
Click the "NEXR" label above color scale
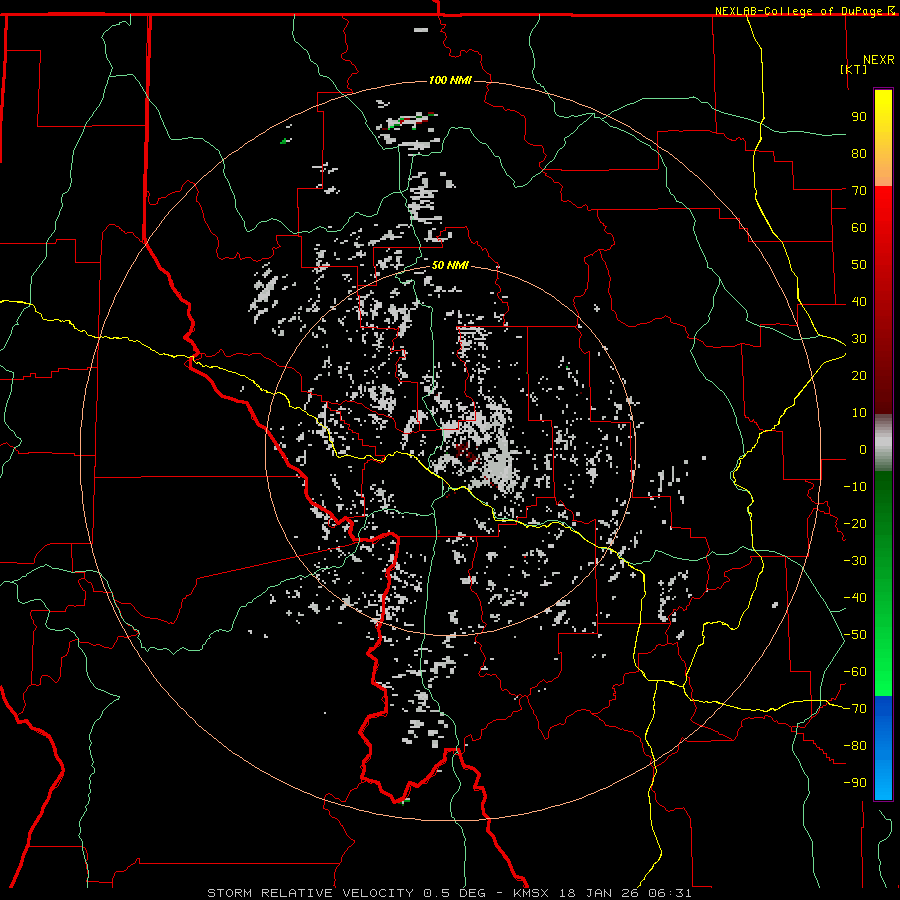pos(879,60)
